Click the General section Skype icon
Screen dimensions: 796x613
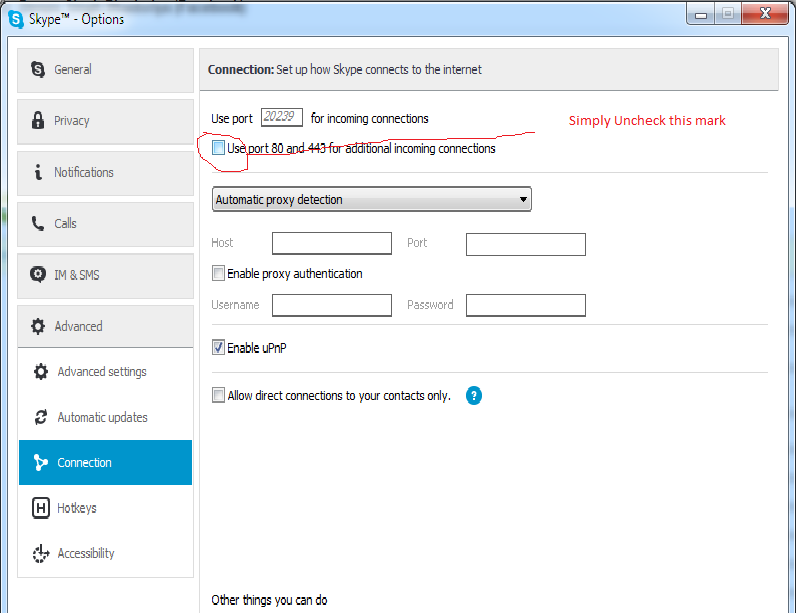pyautogui.click(x=38, y=69)
